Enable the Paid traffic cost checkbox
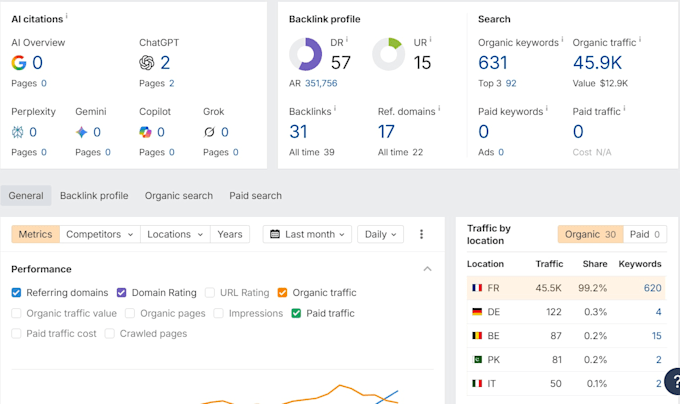Image resolution: width=680 pixels, height=404 pixels. [x=16, y=333]
